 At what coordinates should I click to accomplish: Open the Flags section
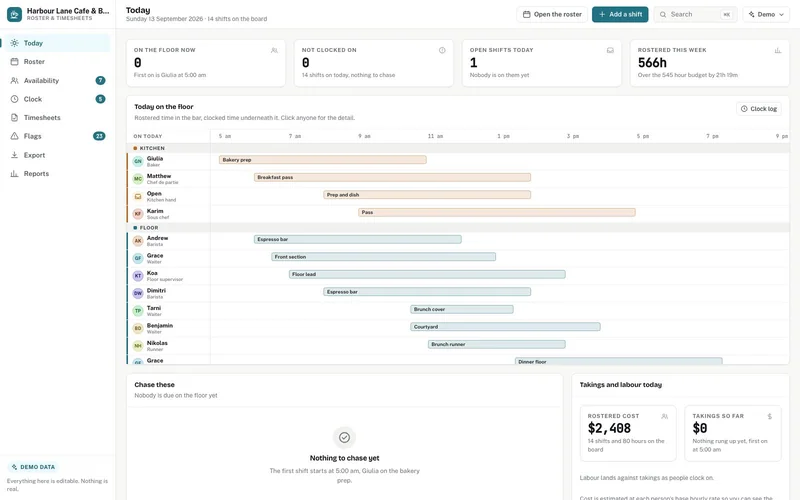(58, 136)
